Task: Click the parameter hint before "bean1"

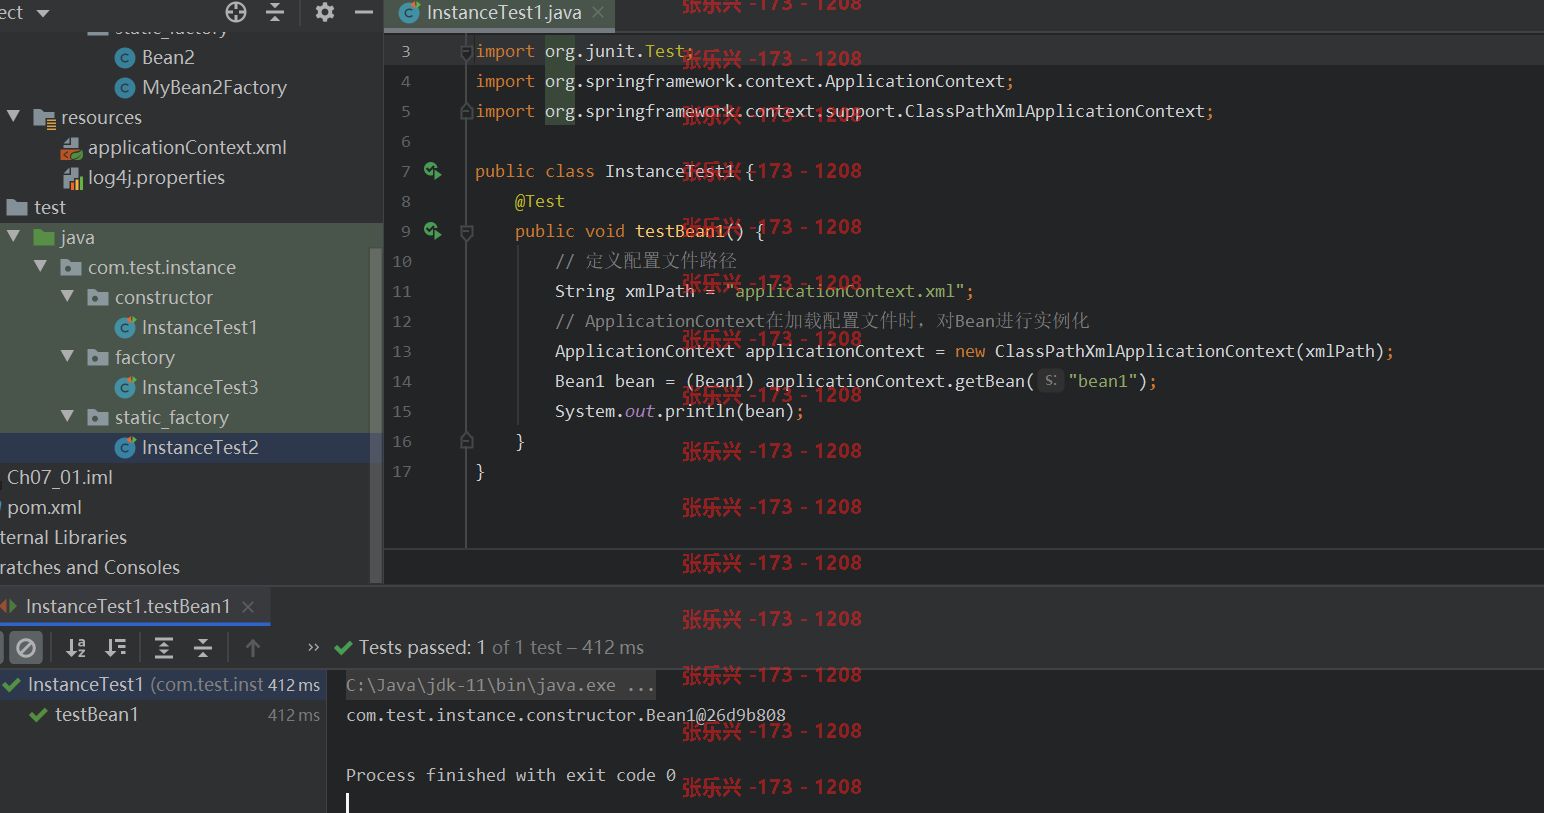Action: tap(1050, 380)
